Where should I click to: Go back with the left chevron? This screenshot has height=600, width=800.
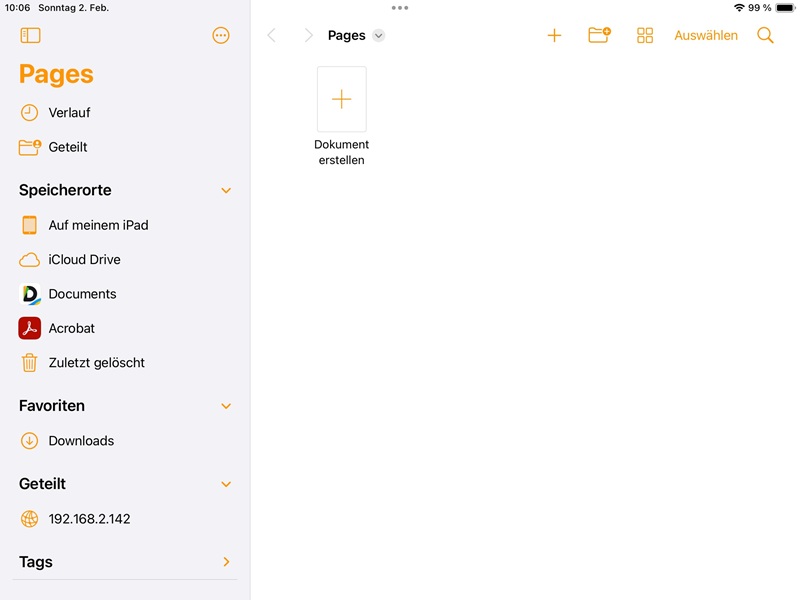point(271,35)
